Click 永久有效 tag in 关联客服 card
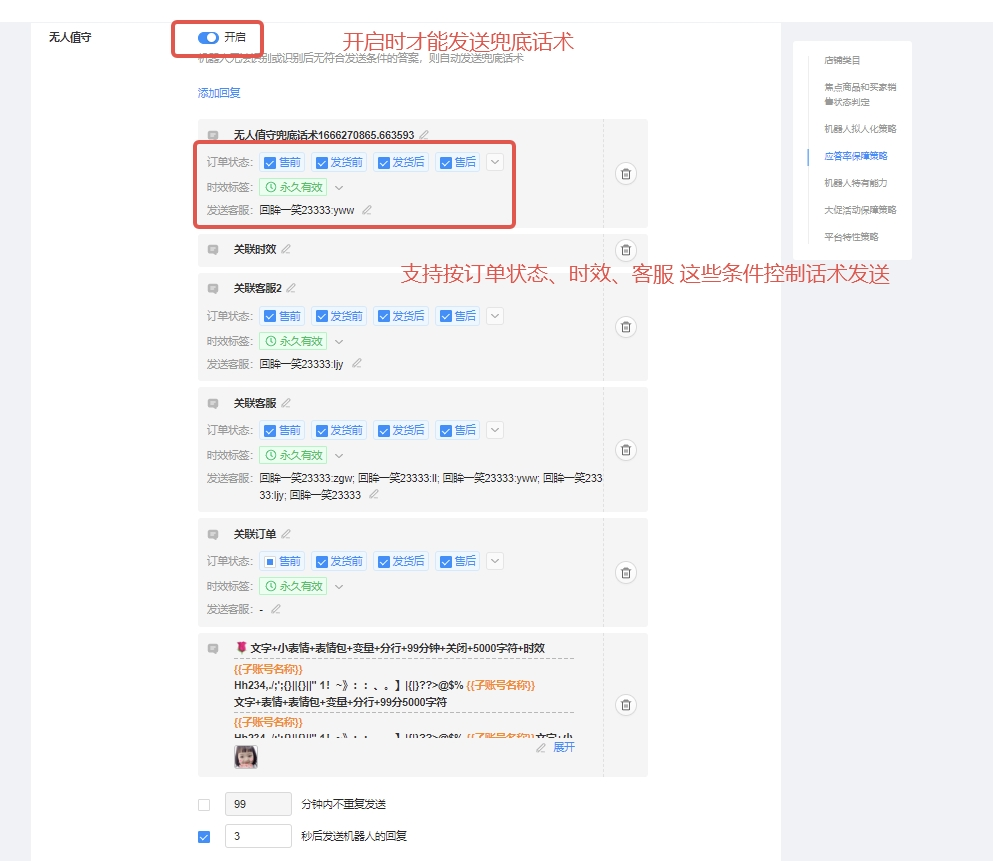Image resolution: width=993 pixels, height=861 pixels. point(293,455)
